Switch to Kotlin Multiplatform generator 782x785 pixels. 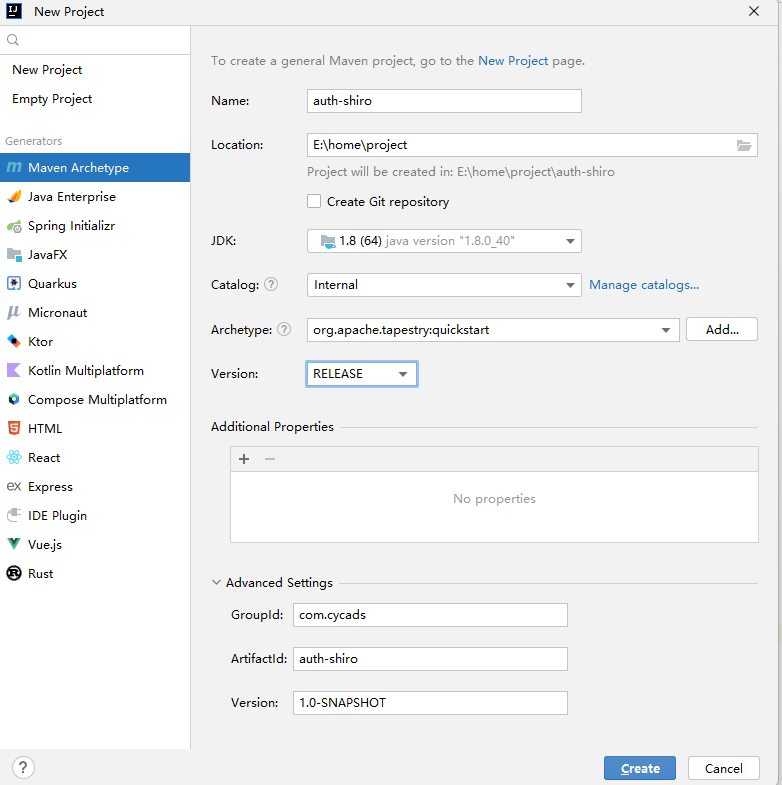coord(85,371)
